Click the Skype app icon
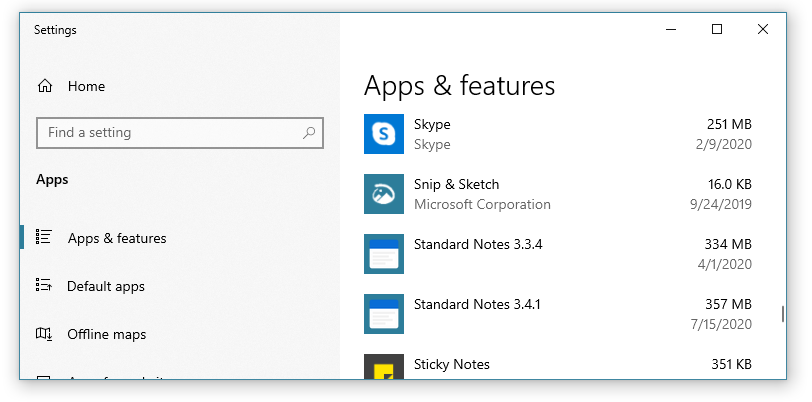 click(384, 134)
